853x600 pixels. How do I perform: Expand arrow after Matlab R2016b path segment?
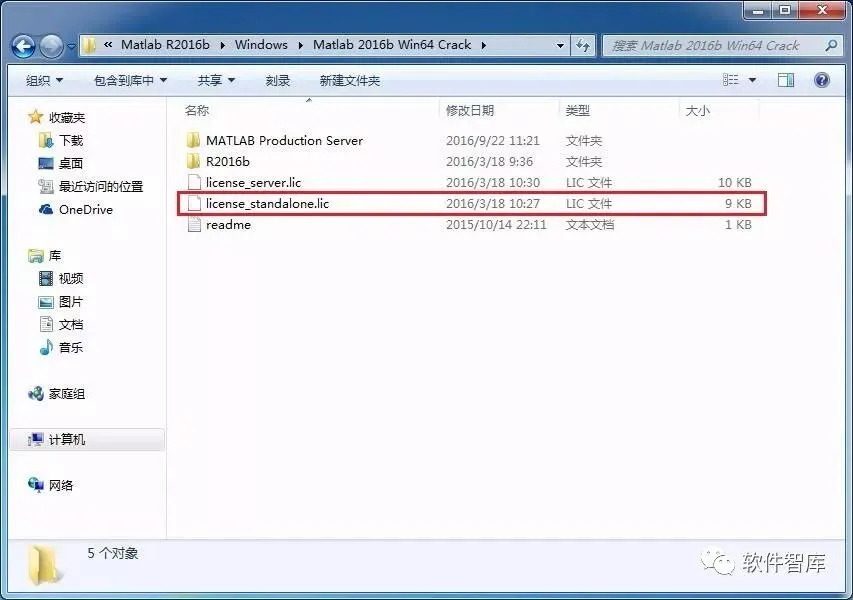222,45
